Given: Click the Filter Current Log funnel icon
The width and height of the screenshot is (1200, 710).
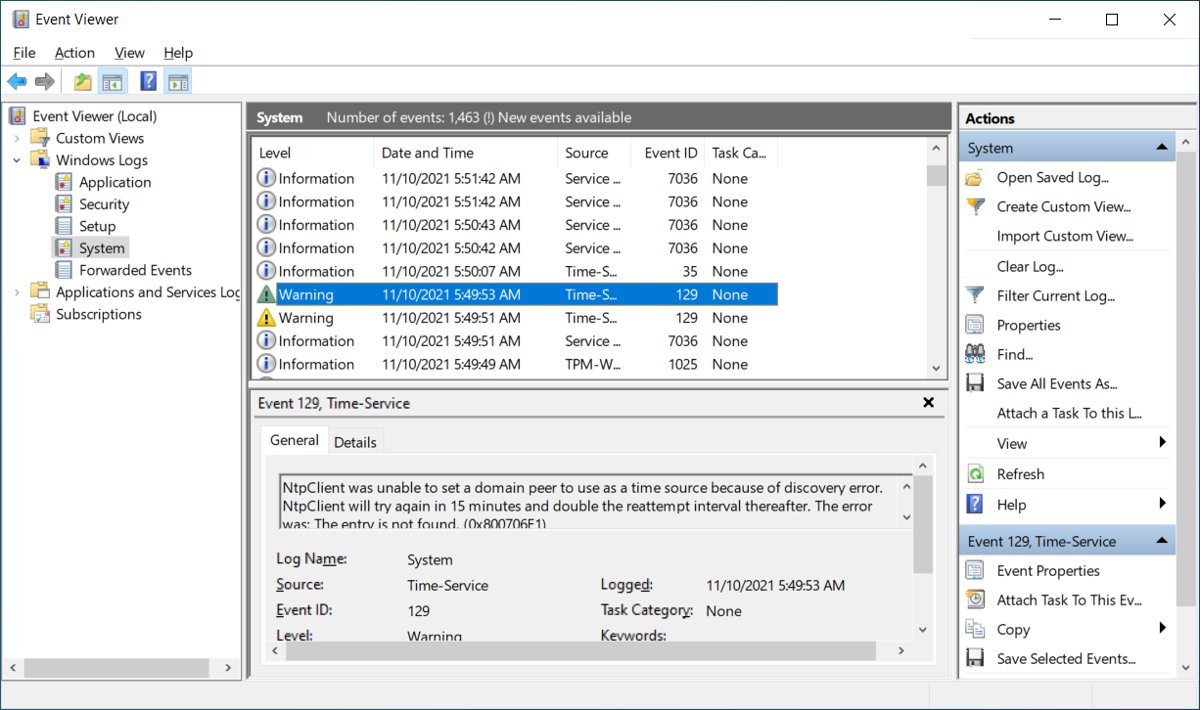Looking at the screenshot, I should pos(975,296).
